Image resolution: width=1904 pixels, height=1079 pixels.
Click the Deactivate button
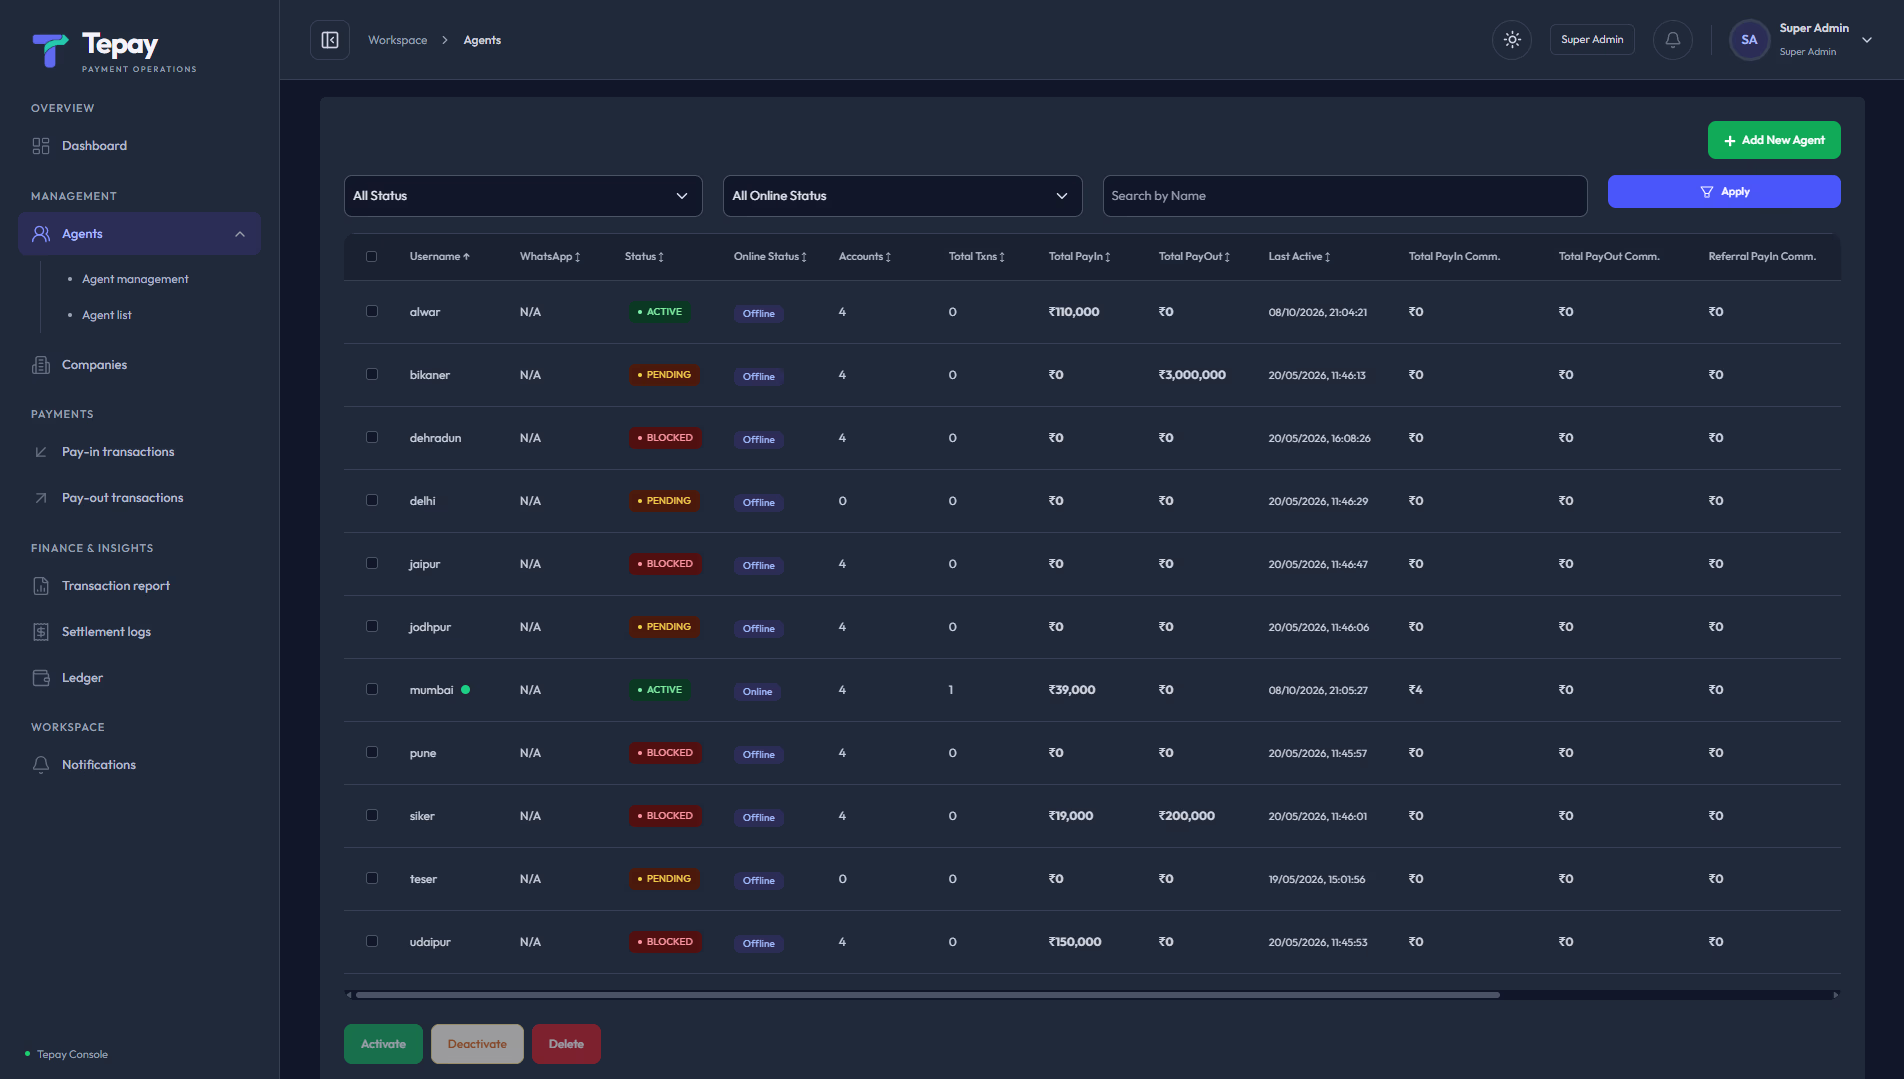tap(477, 1044)
